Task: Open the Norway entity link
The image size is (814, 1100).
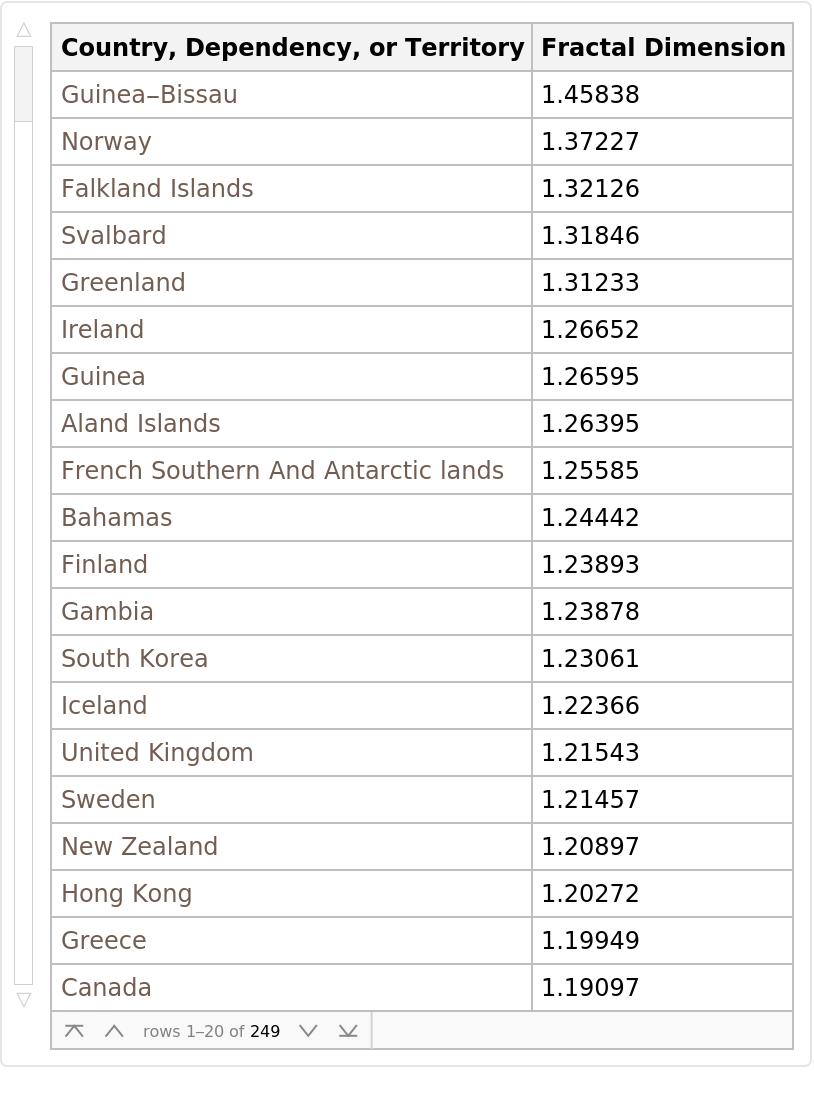Action: pos(106,142)
